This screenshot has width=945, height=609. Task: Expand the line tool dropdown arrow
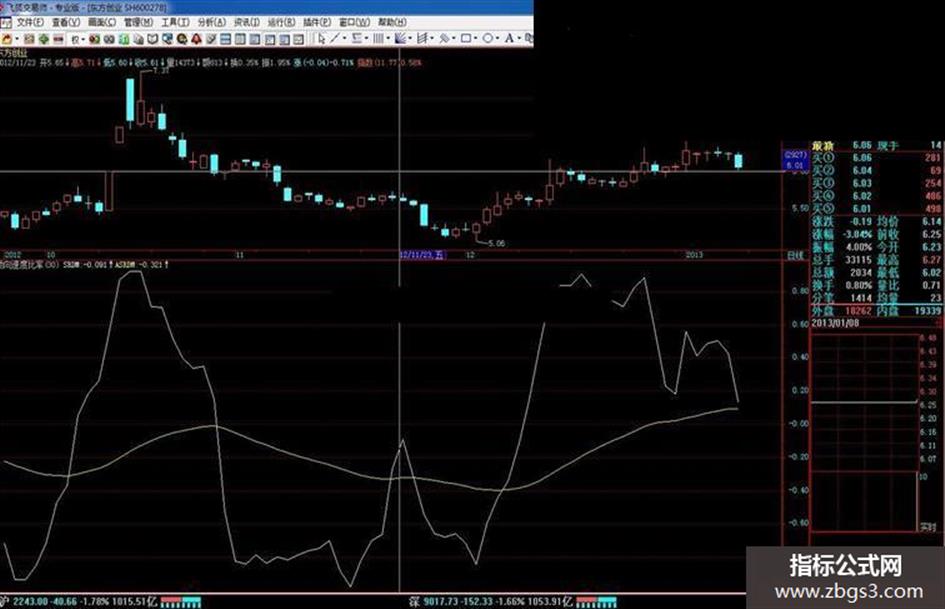click(345, 38)
